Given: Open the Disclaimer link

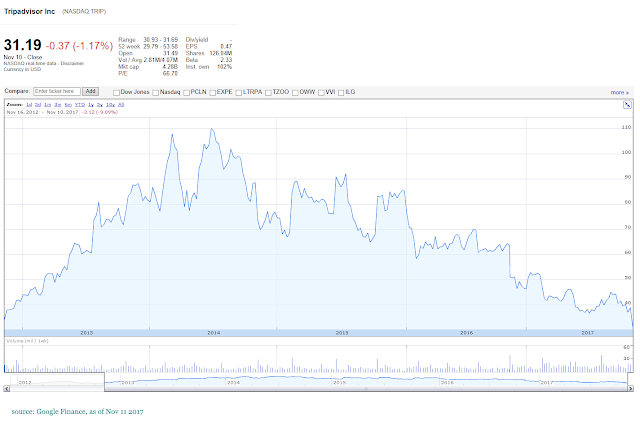Looking at the screenshot, I should (72, 64).
